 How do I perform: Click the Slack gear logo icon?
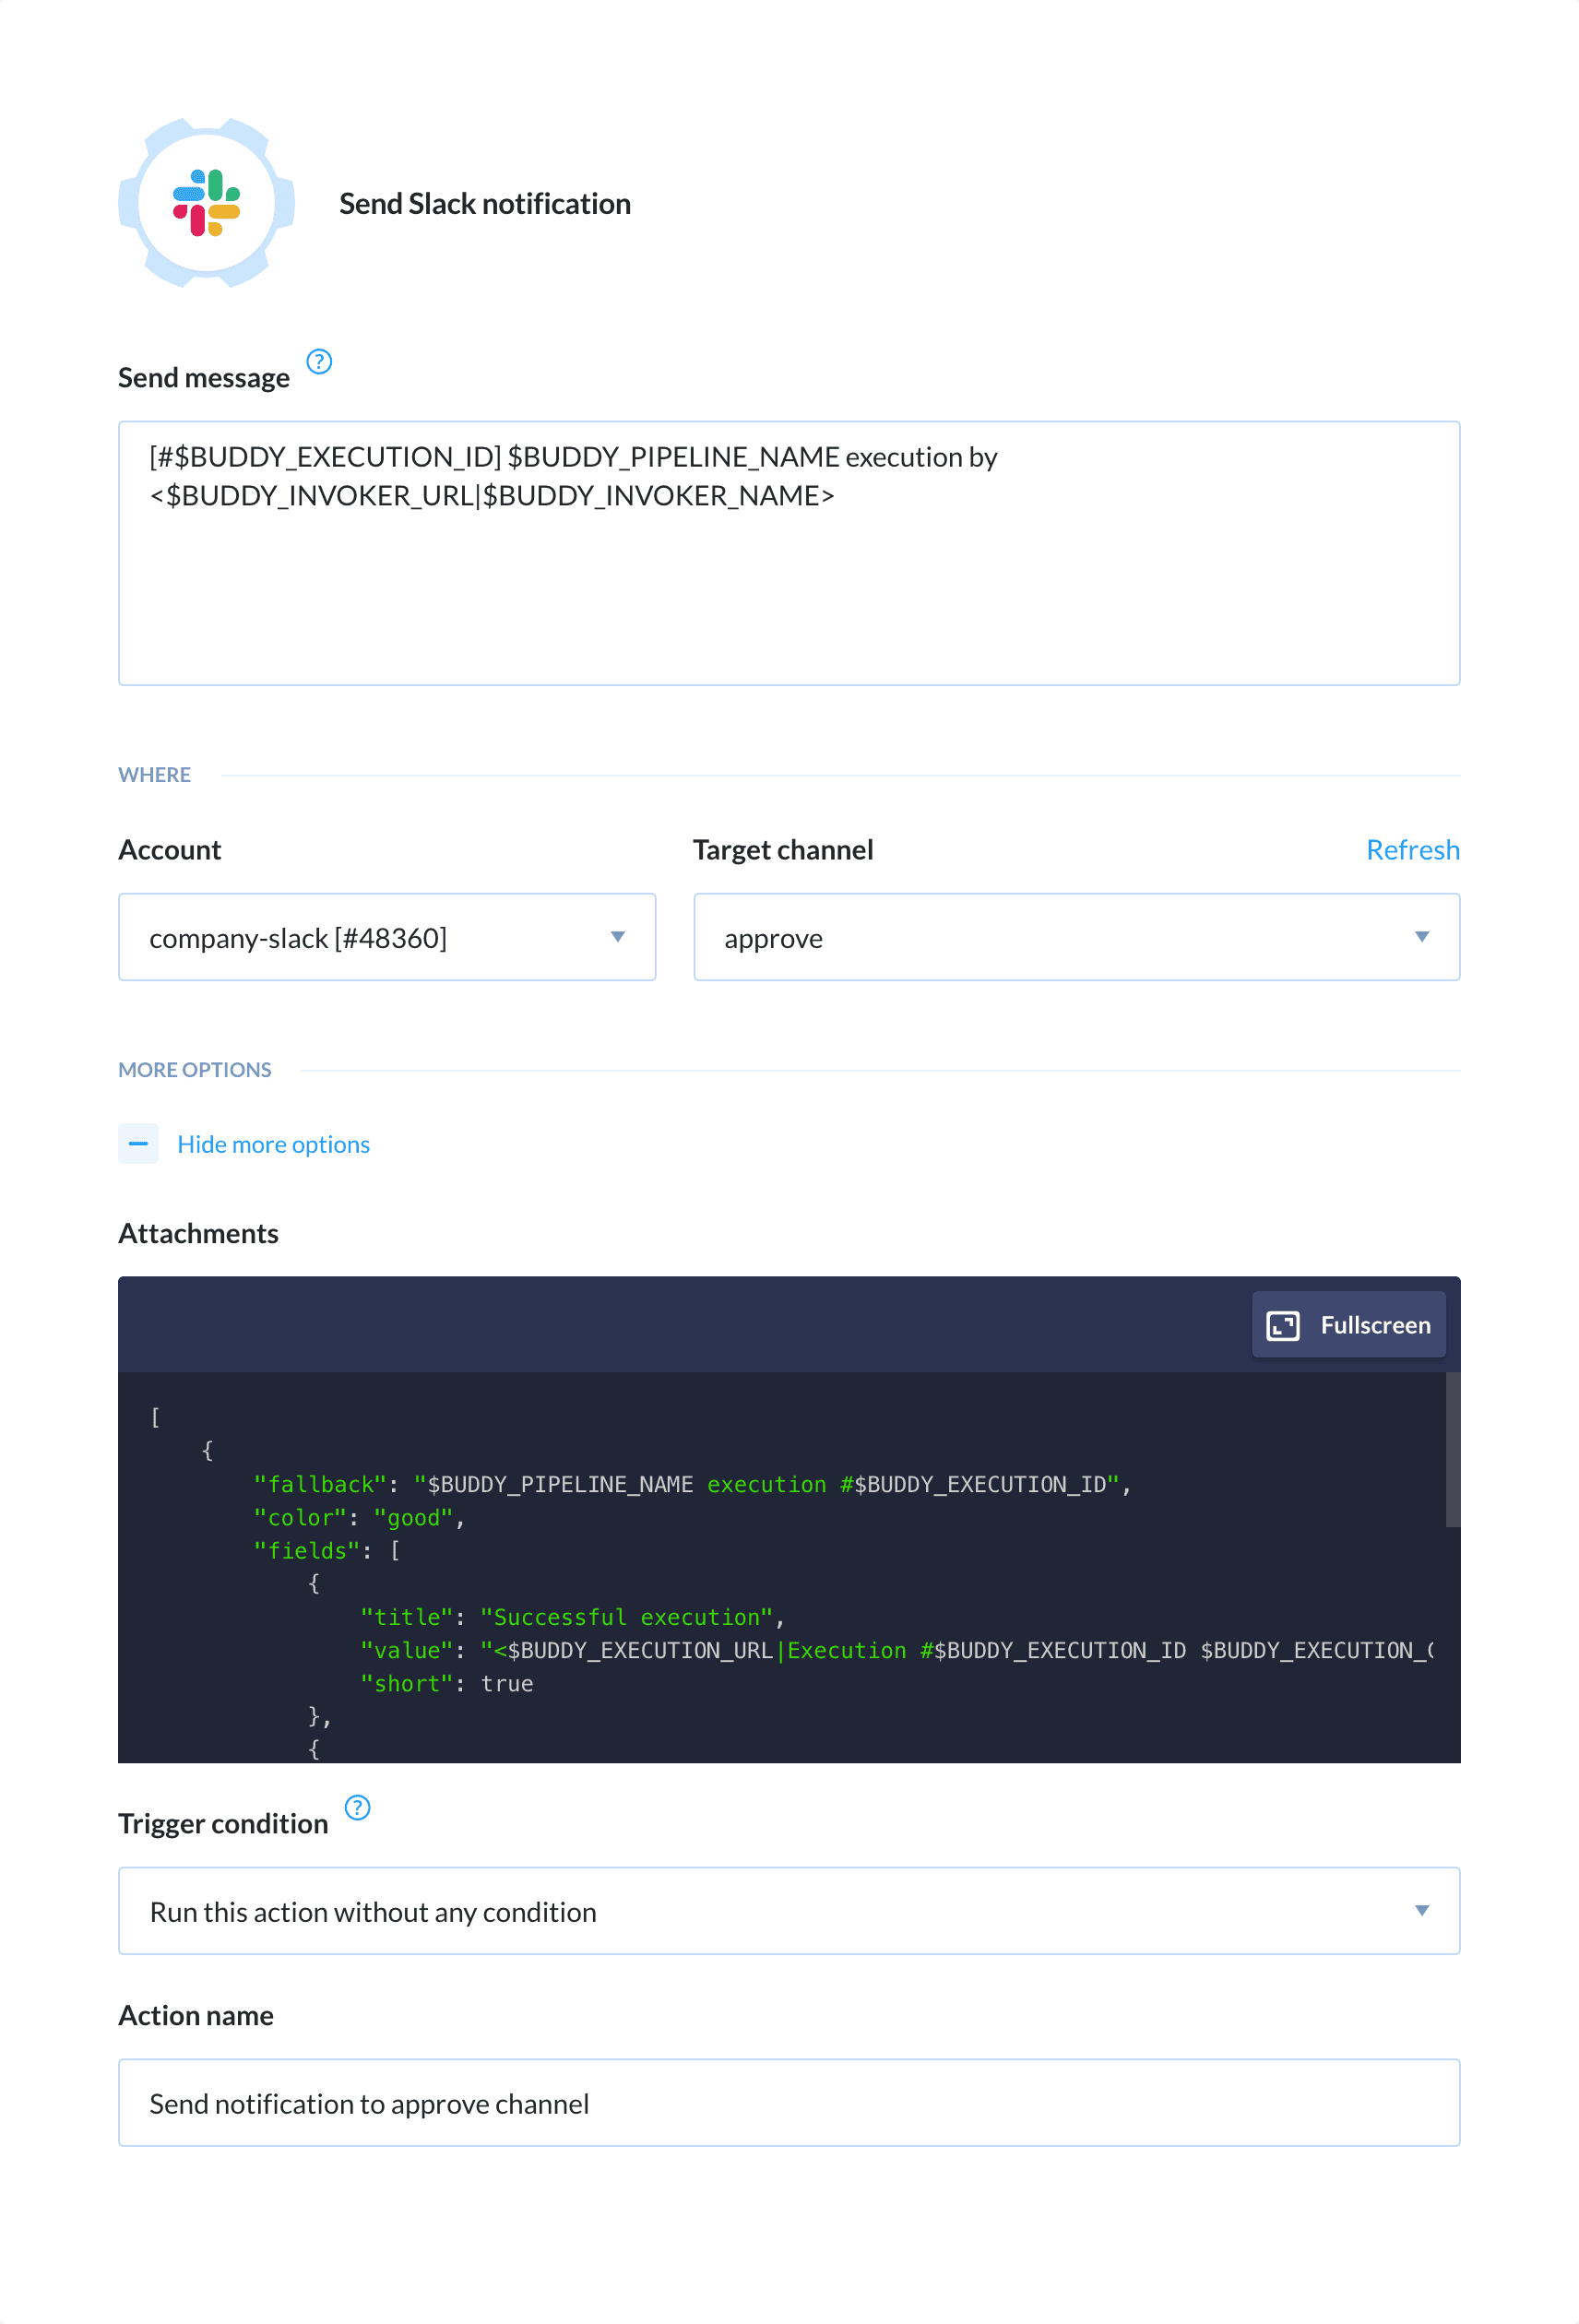pyautogui.click(x=204, y=203)
